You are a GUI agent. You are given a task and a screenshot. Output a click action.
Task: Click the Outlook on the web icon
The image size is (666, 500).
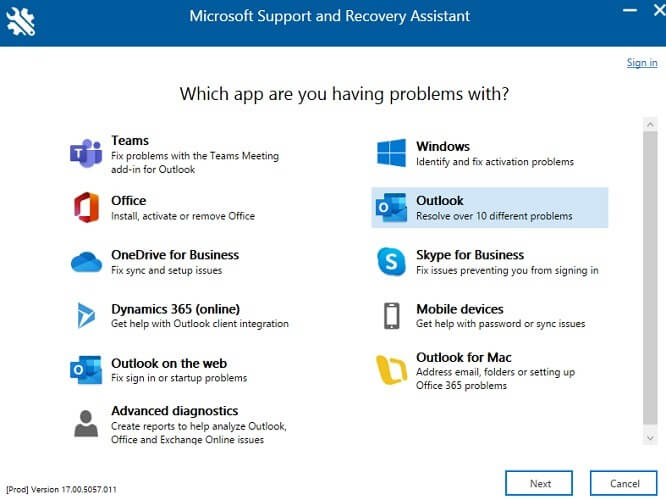[x=86, y=370]
